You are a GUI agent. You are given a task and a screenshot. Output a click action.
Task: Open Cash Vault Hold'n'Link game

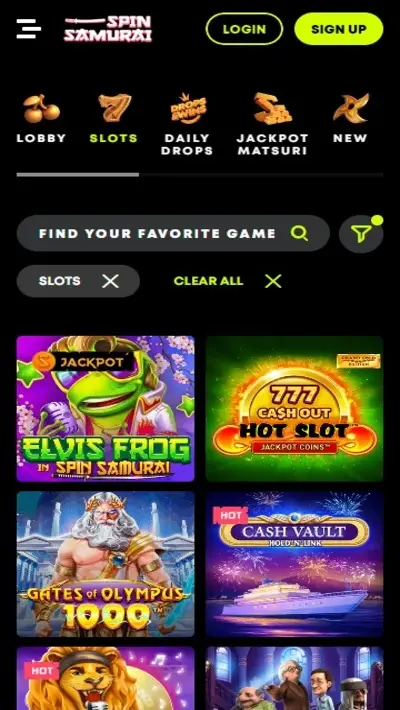tap(294, 564)
